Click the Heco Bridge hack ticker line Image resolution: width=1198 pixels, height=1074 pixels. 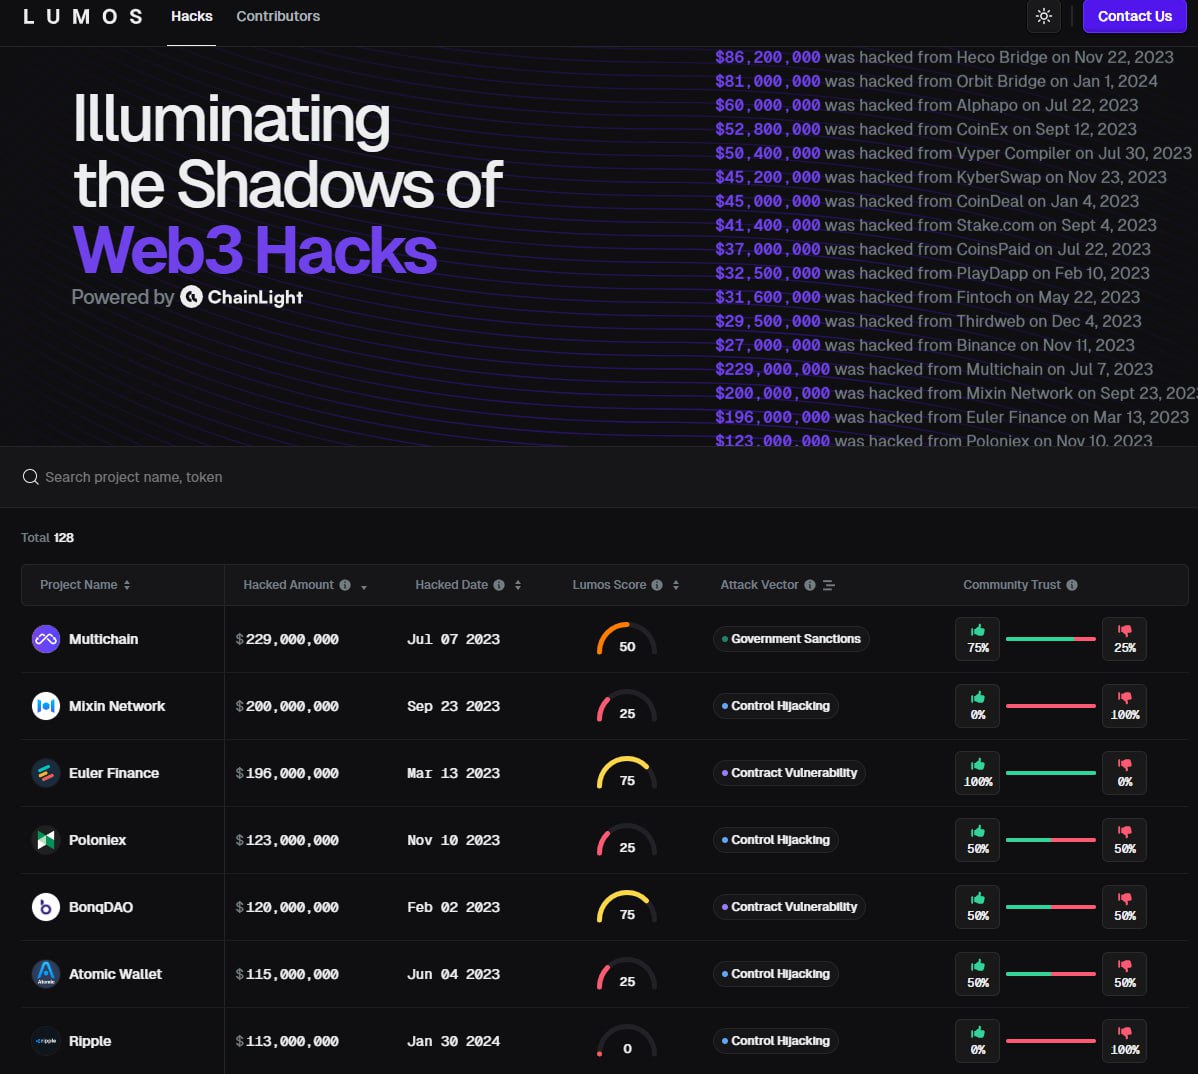tap(944, 57)
